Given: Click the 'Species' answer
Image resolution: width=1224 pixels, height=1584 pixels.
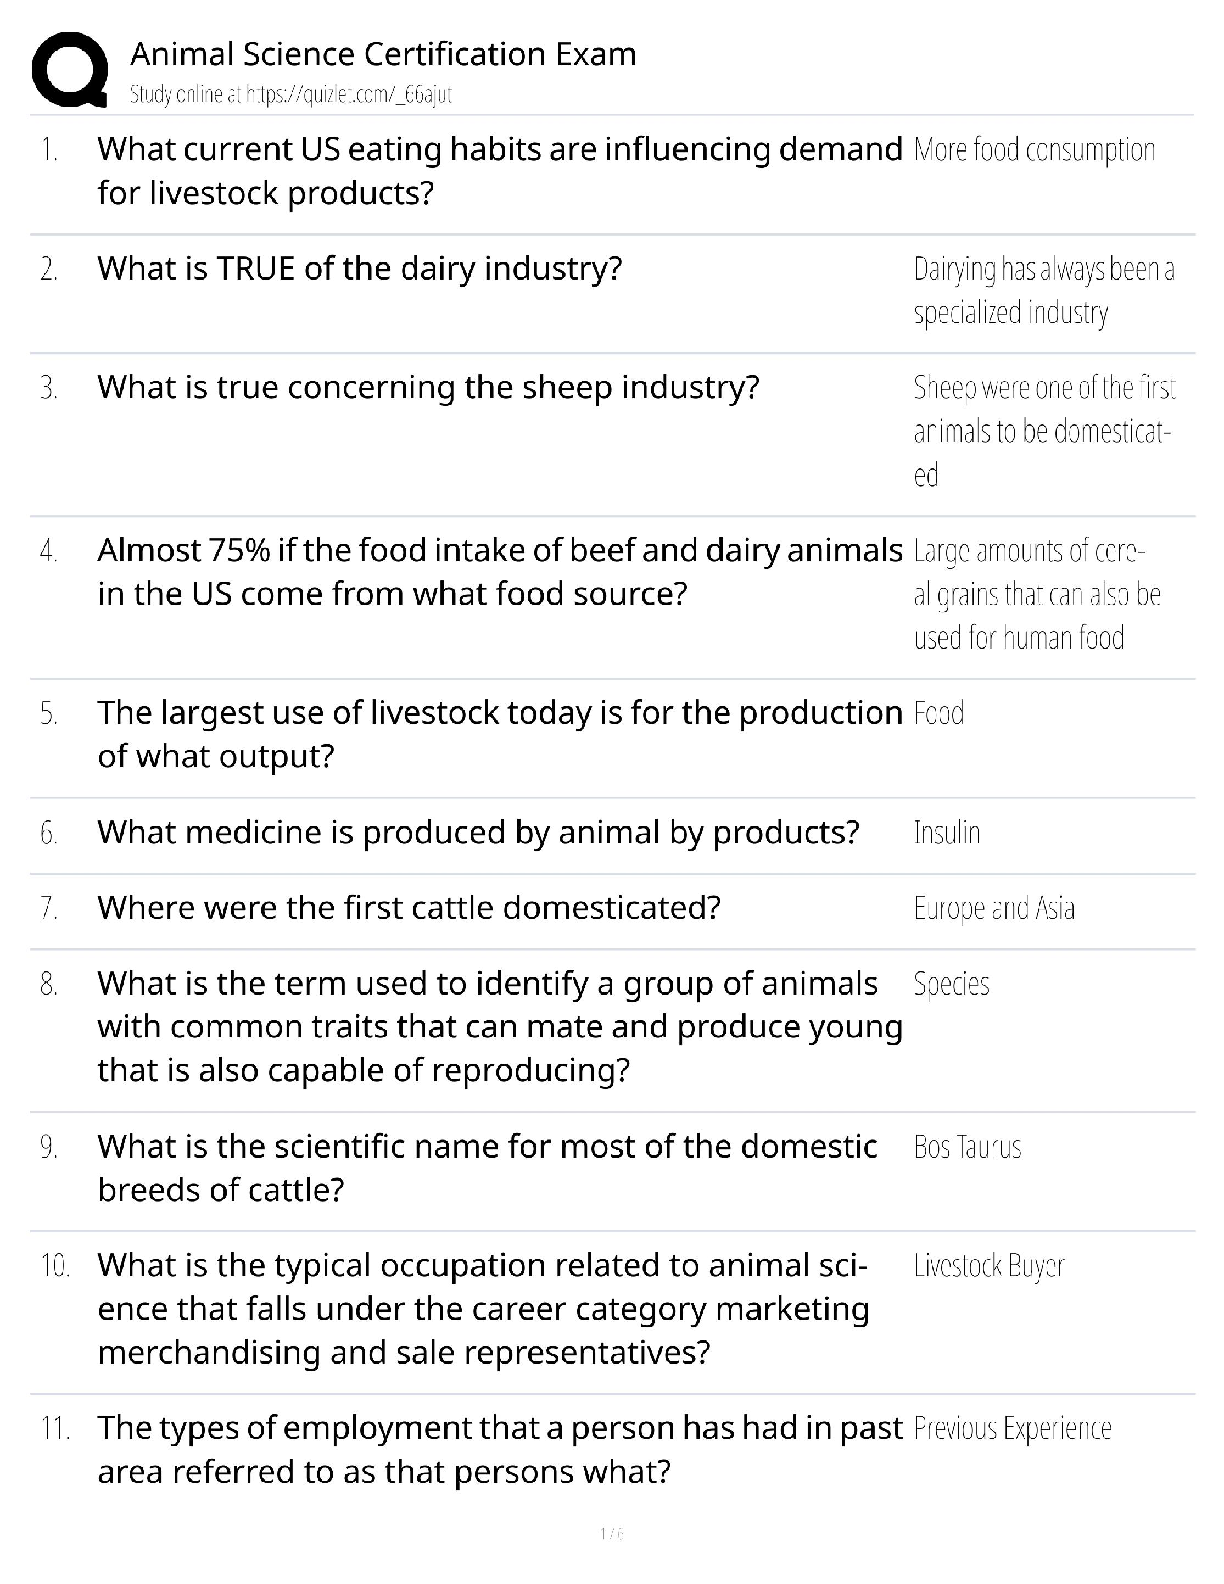Looking at the screenshot, I should [951, 984].
